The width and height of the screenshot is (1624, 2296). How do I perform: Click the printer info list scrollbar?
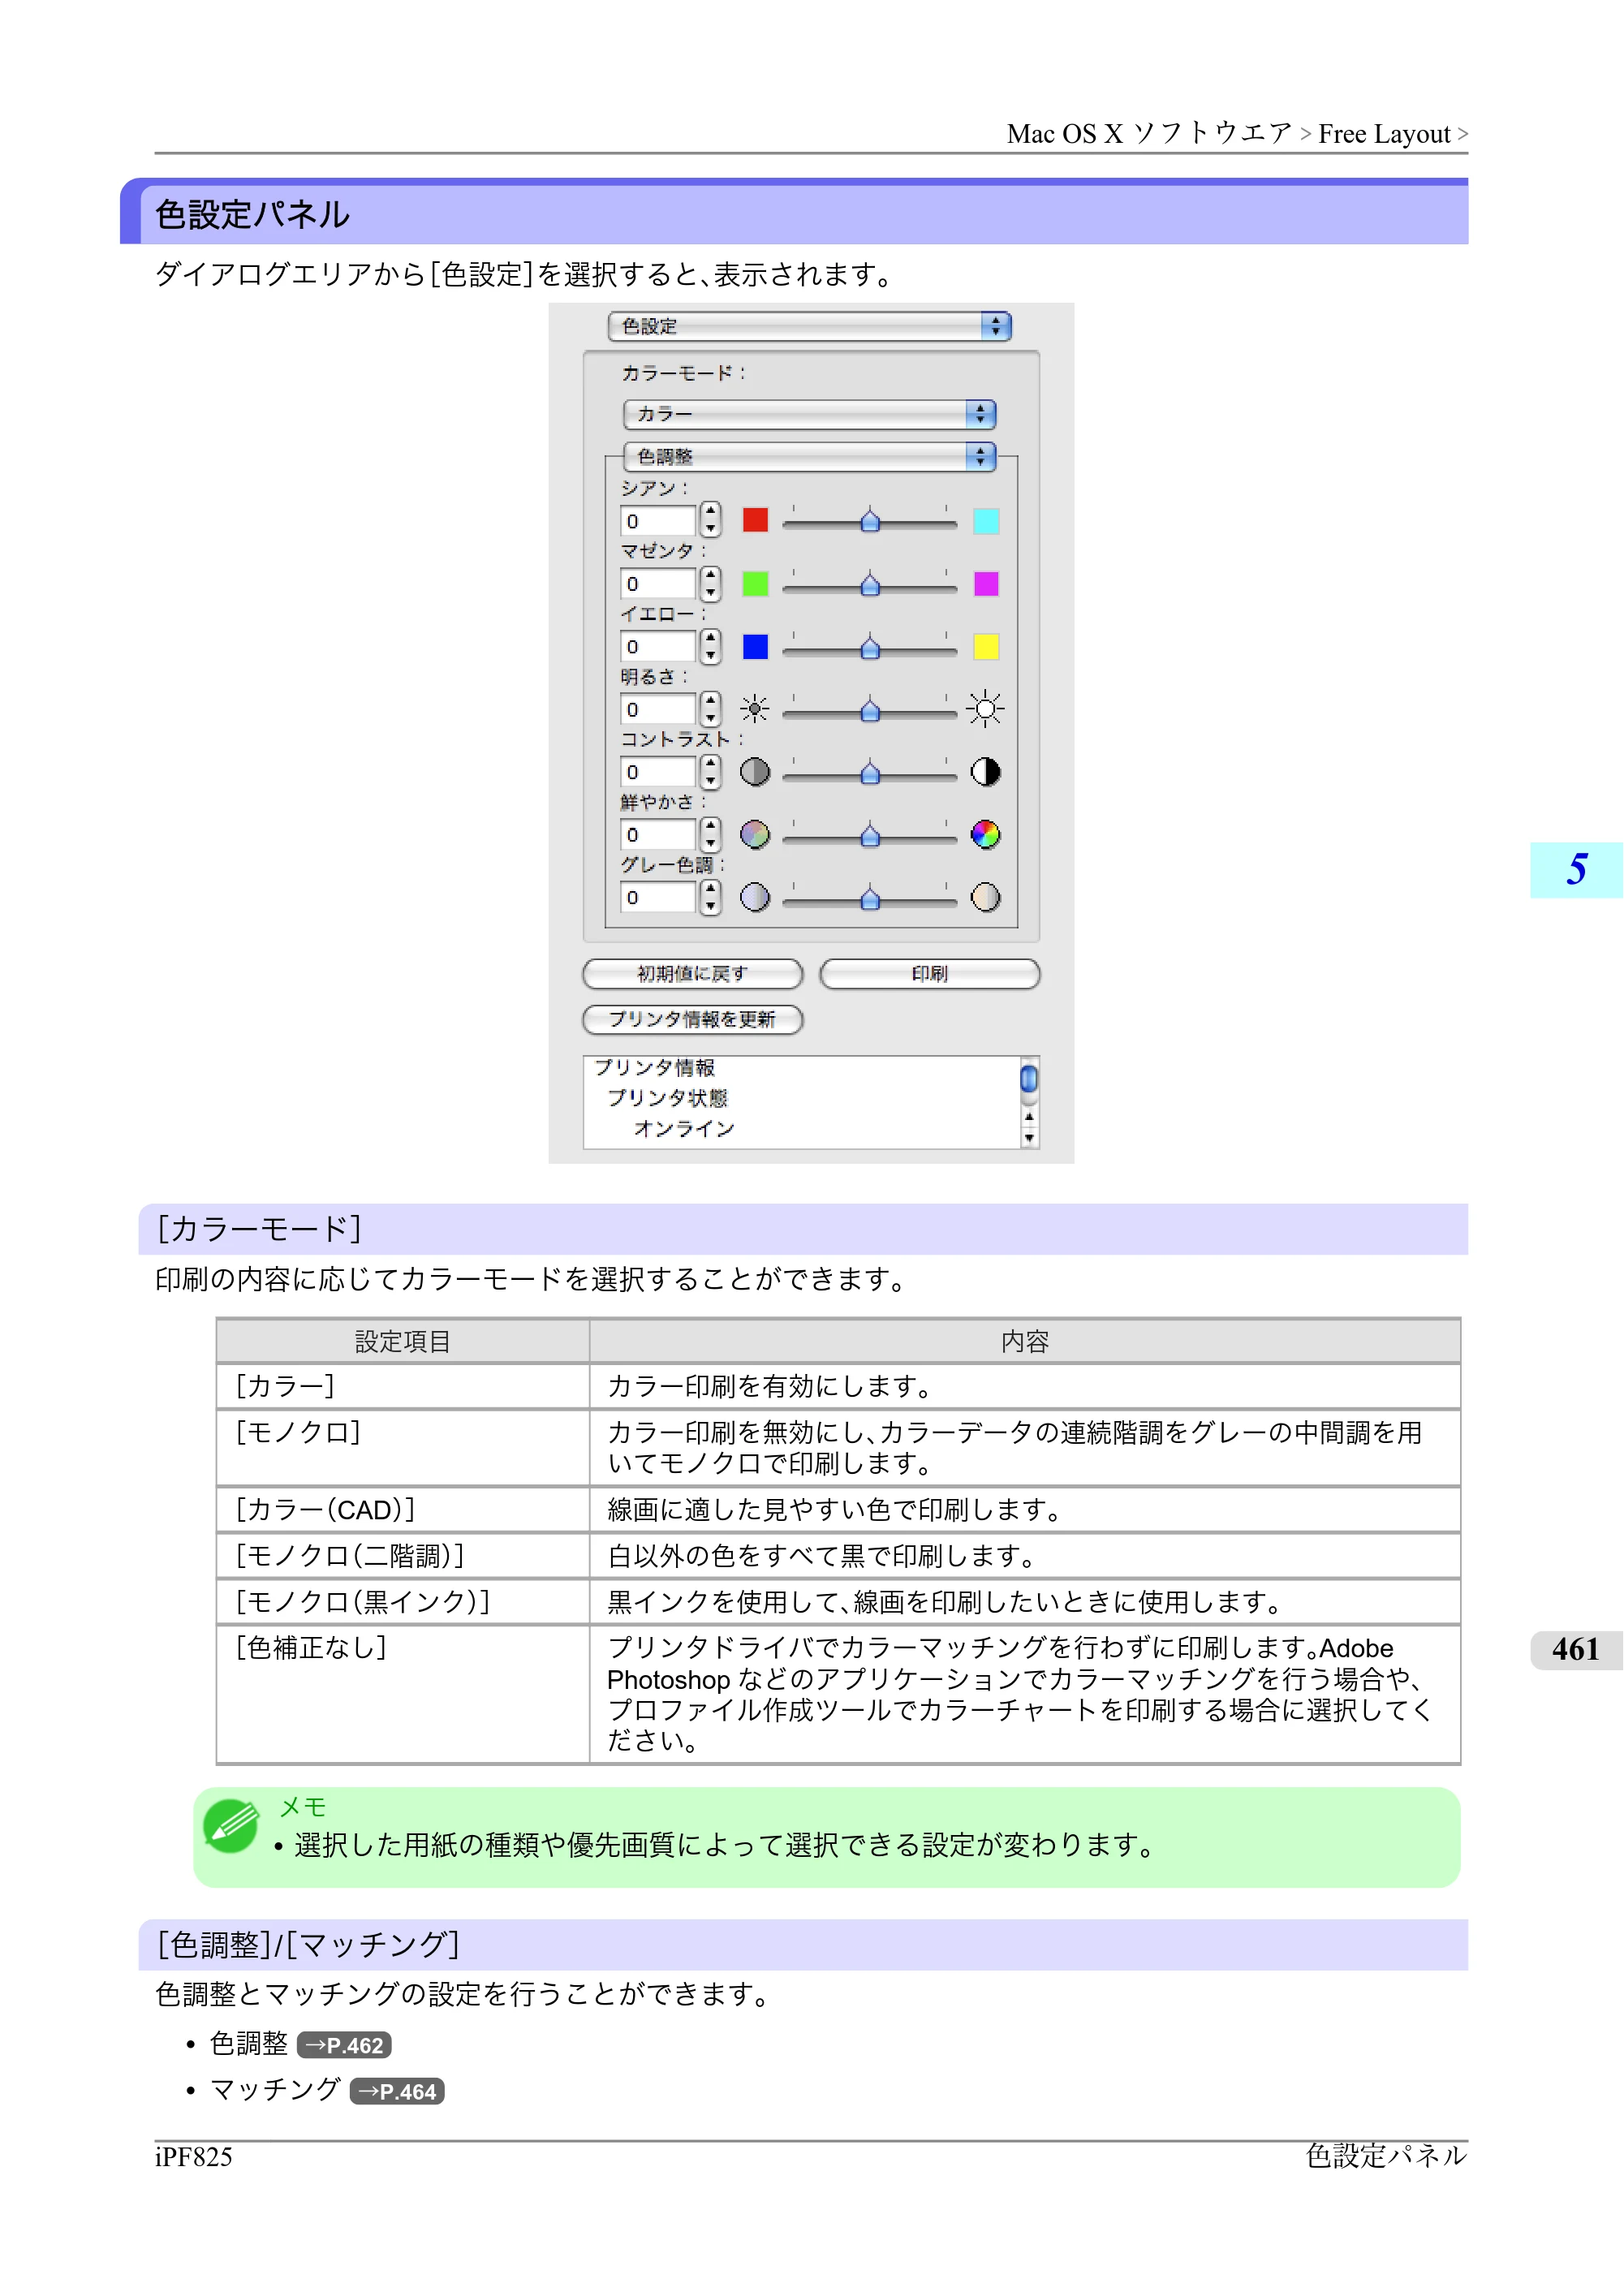tap(1029, 1102)
